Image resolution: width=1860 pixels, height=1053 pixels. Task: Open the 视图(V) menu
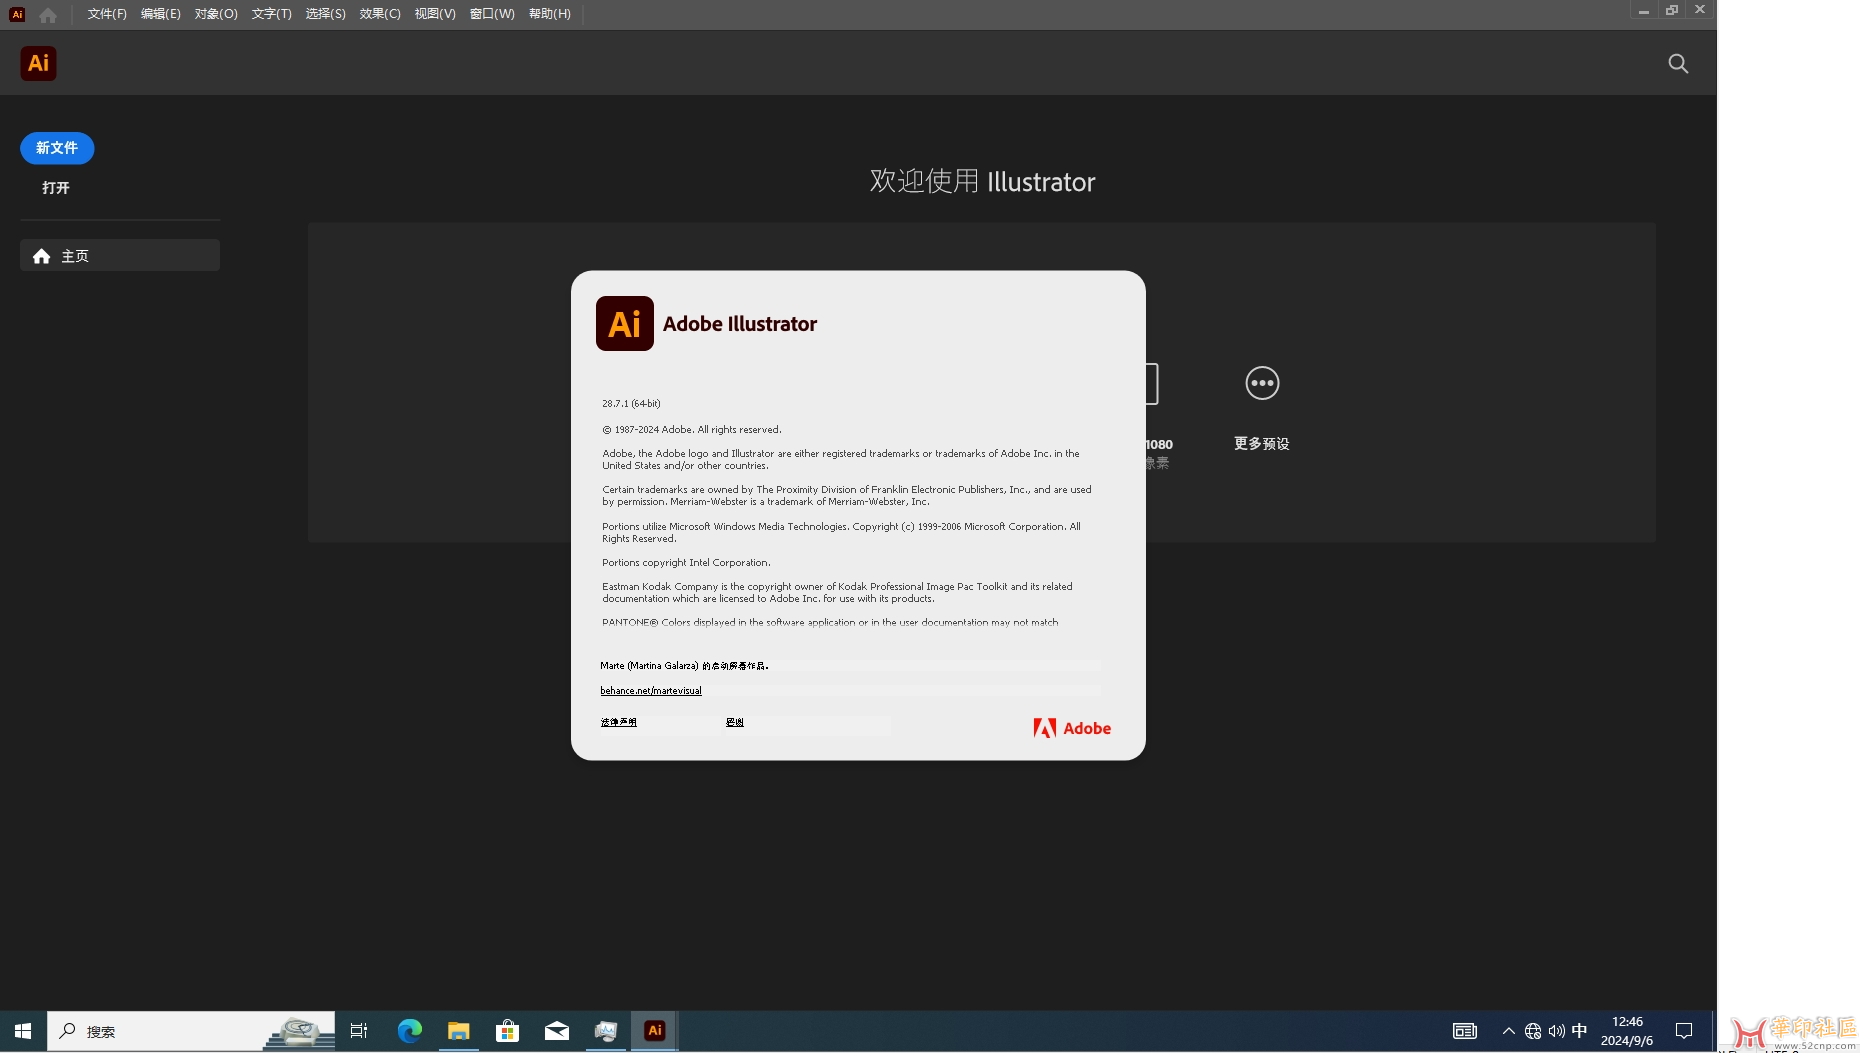click(435, 14)
